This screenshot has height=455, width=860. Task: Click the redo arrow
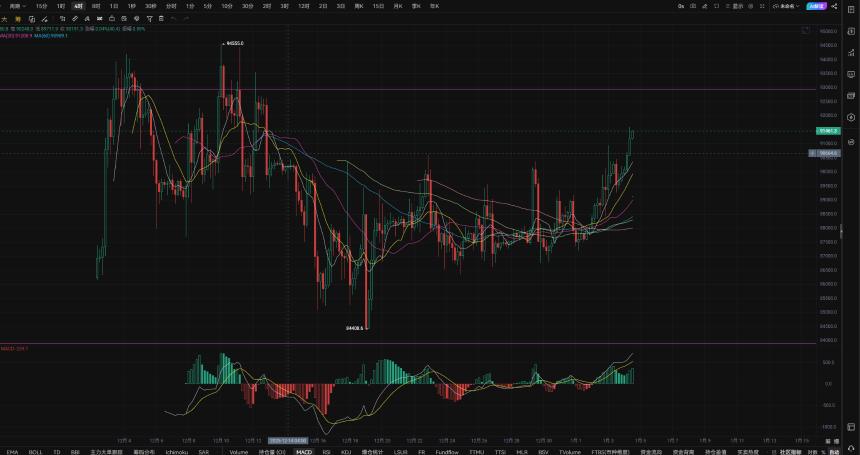(186, 19)
